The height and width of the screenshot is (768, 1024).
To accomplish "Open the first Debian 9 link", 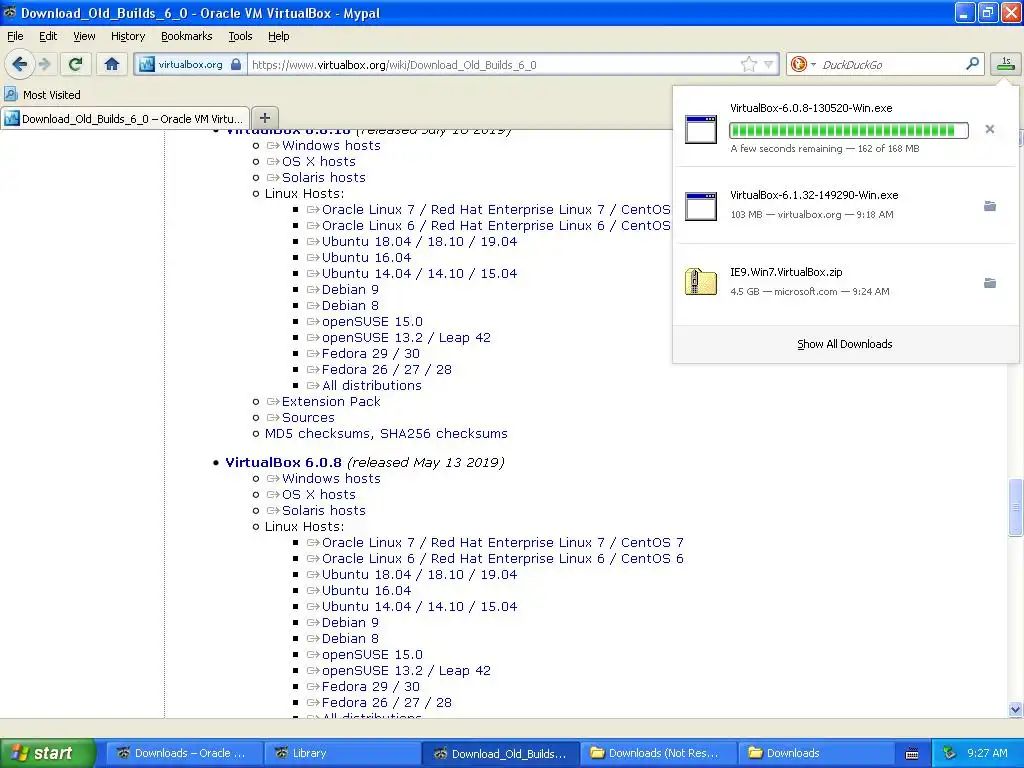I will (349, 289).
